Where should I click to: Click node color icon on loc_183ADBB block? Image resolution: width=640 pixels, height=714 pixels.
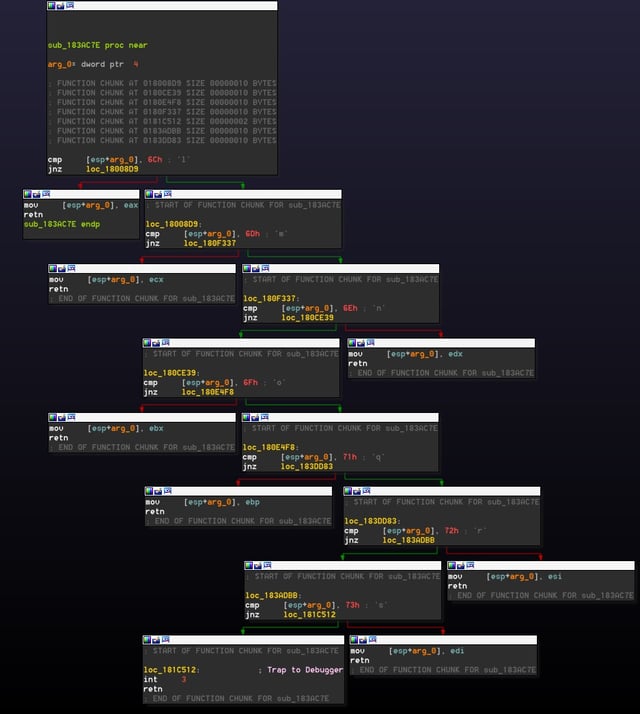click(249, 566)
